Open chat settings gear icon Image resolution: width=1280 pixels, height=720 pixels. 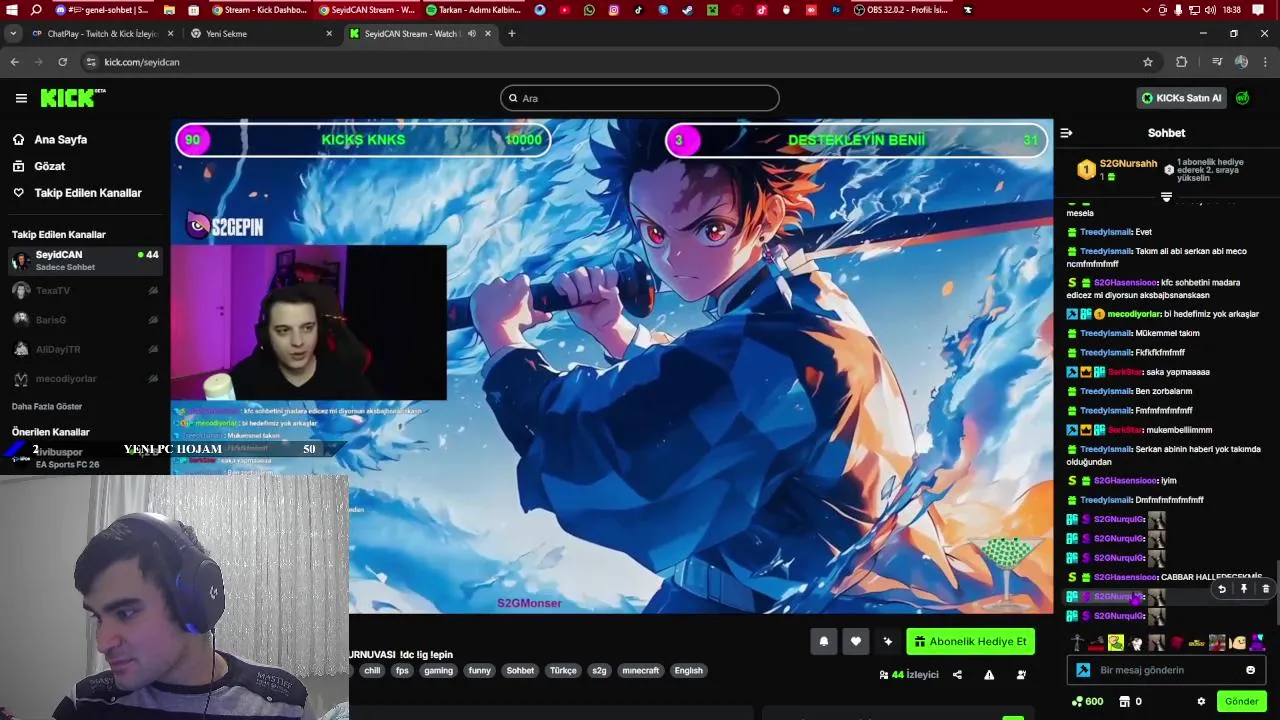coord(1201,702)
